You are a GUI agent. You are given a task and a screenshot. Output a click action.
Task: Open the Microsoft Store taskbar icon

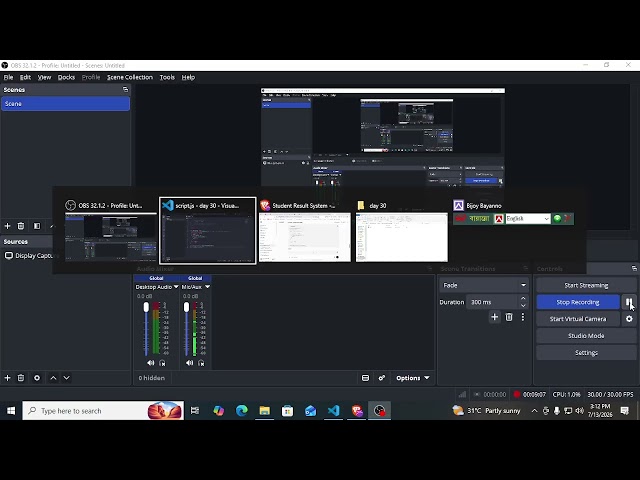click(287, 411)
